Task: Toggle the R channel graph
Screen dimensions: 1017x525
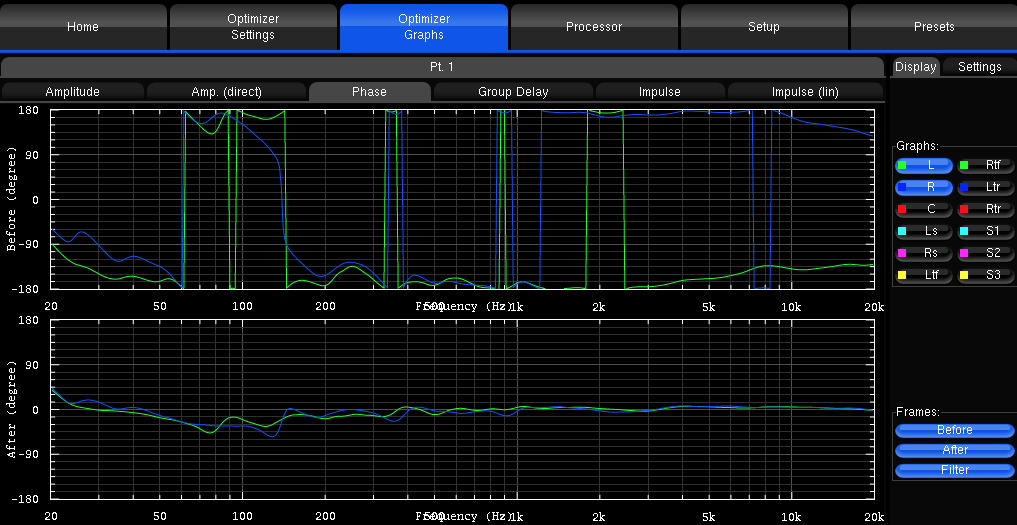Action: tap(923, 187)
